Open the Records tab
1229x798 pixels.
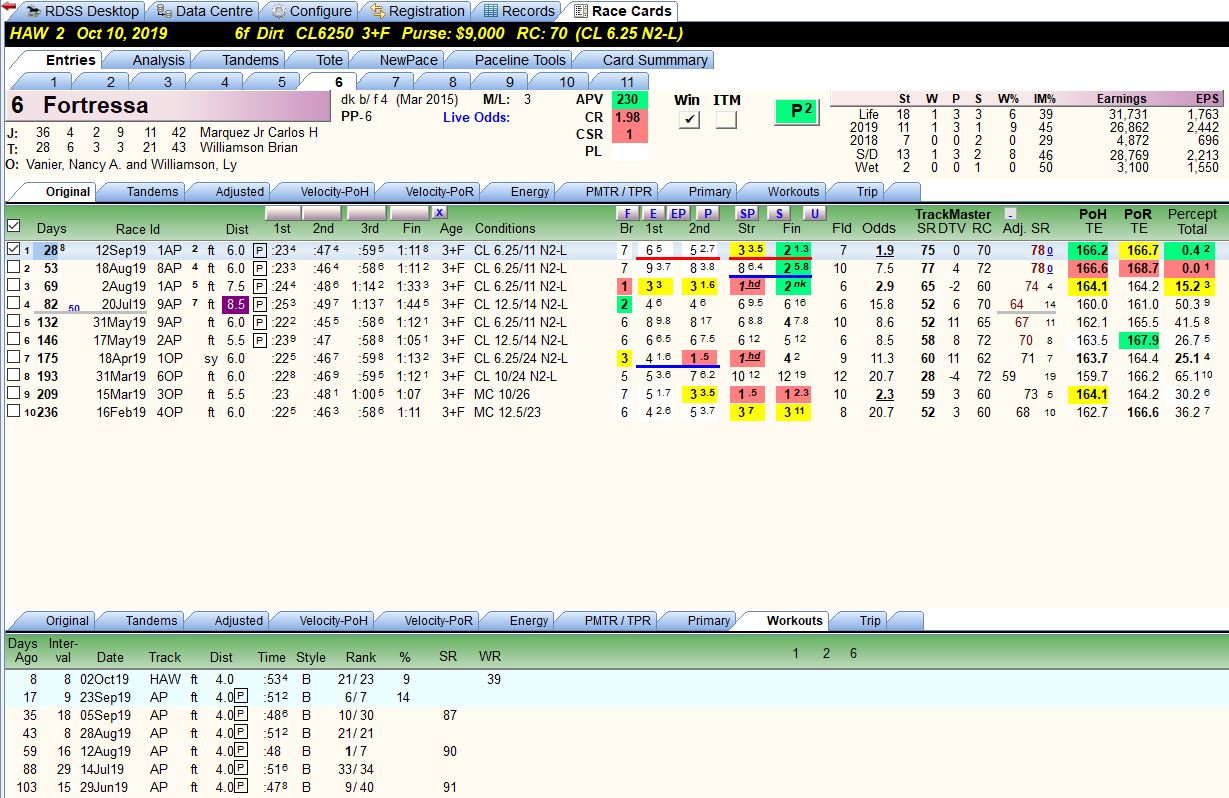(517, 11)
